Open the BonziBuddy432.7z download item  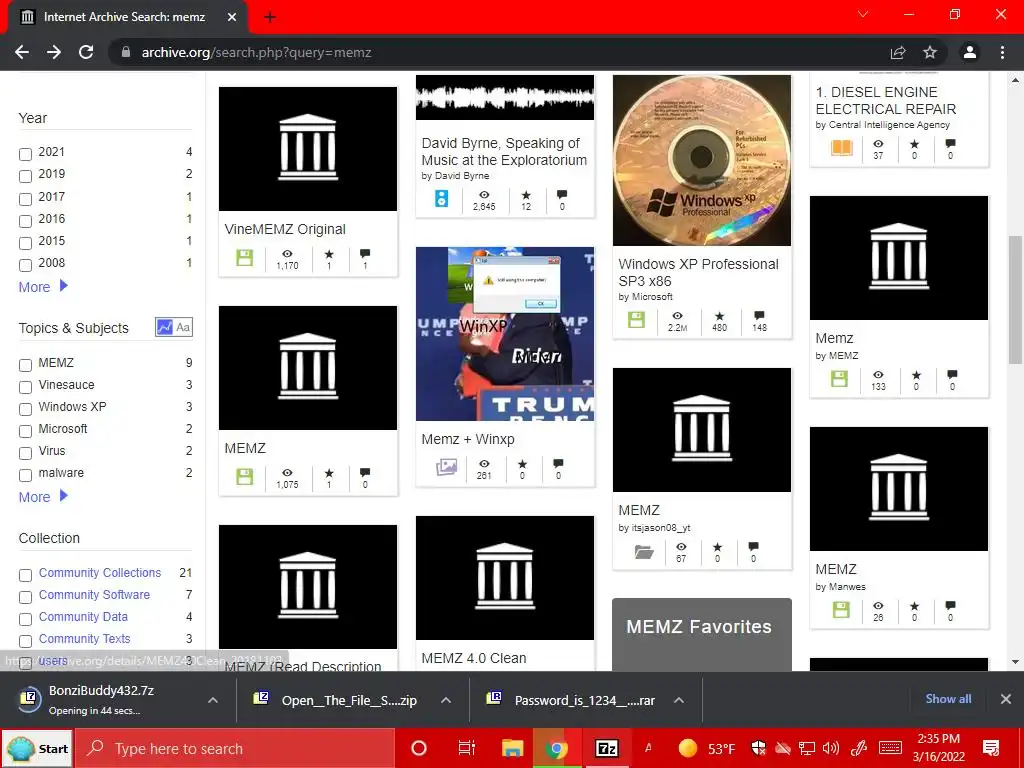click(101, 699)
